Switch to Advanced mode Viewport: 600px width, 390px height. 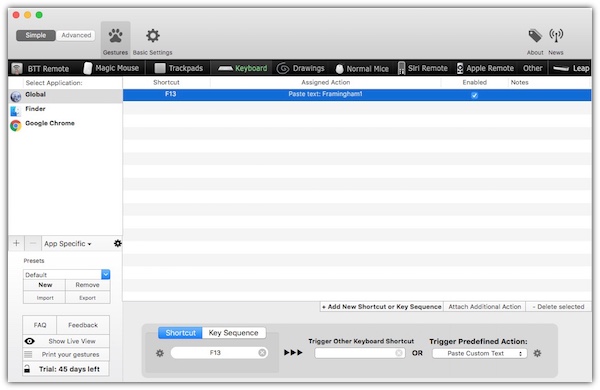coord(76,35)
